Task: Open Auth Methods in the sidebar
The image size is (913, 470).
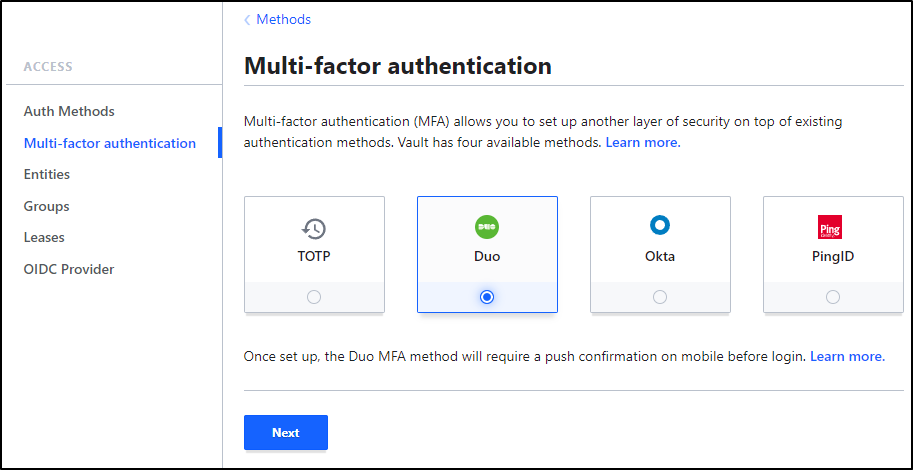Action: coord(69,111)
